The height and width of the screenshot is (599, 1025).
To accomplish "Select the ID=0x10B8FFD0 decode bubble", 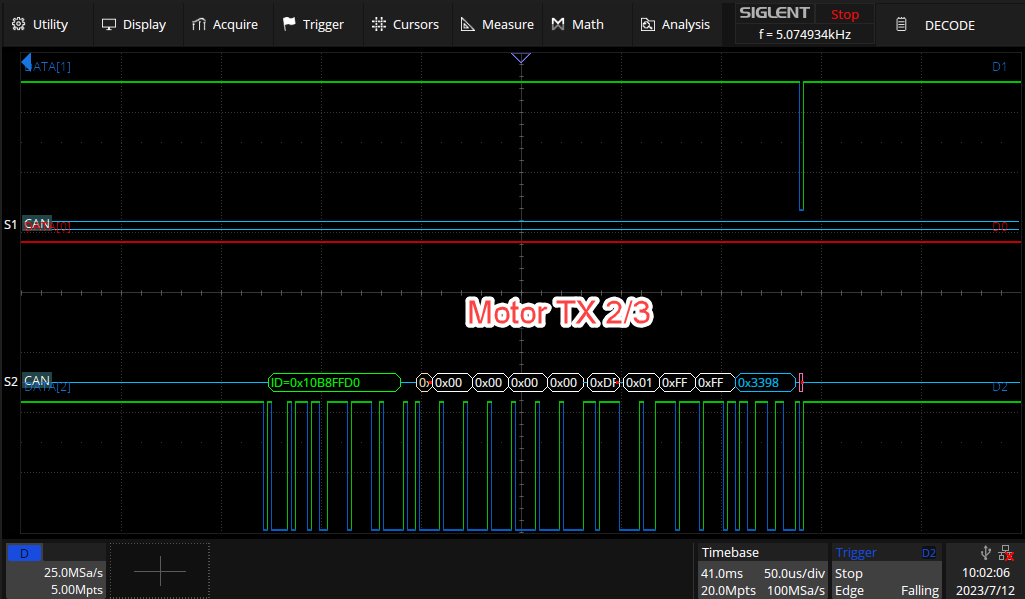I will click(x=332, y=382).
